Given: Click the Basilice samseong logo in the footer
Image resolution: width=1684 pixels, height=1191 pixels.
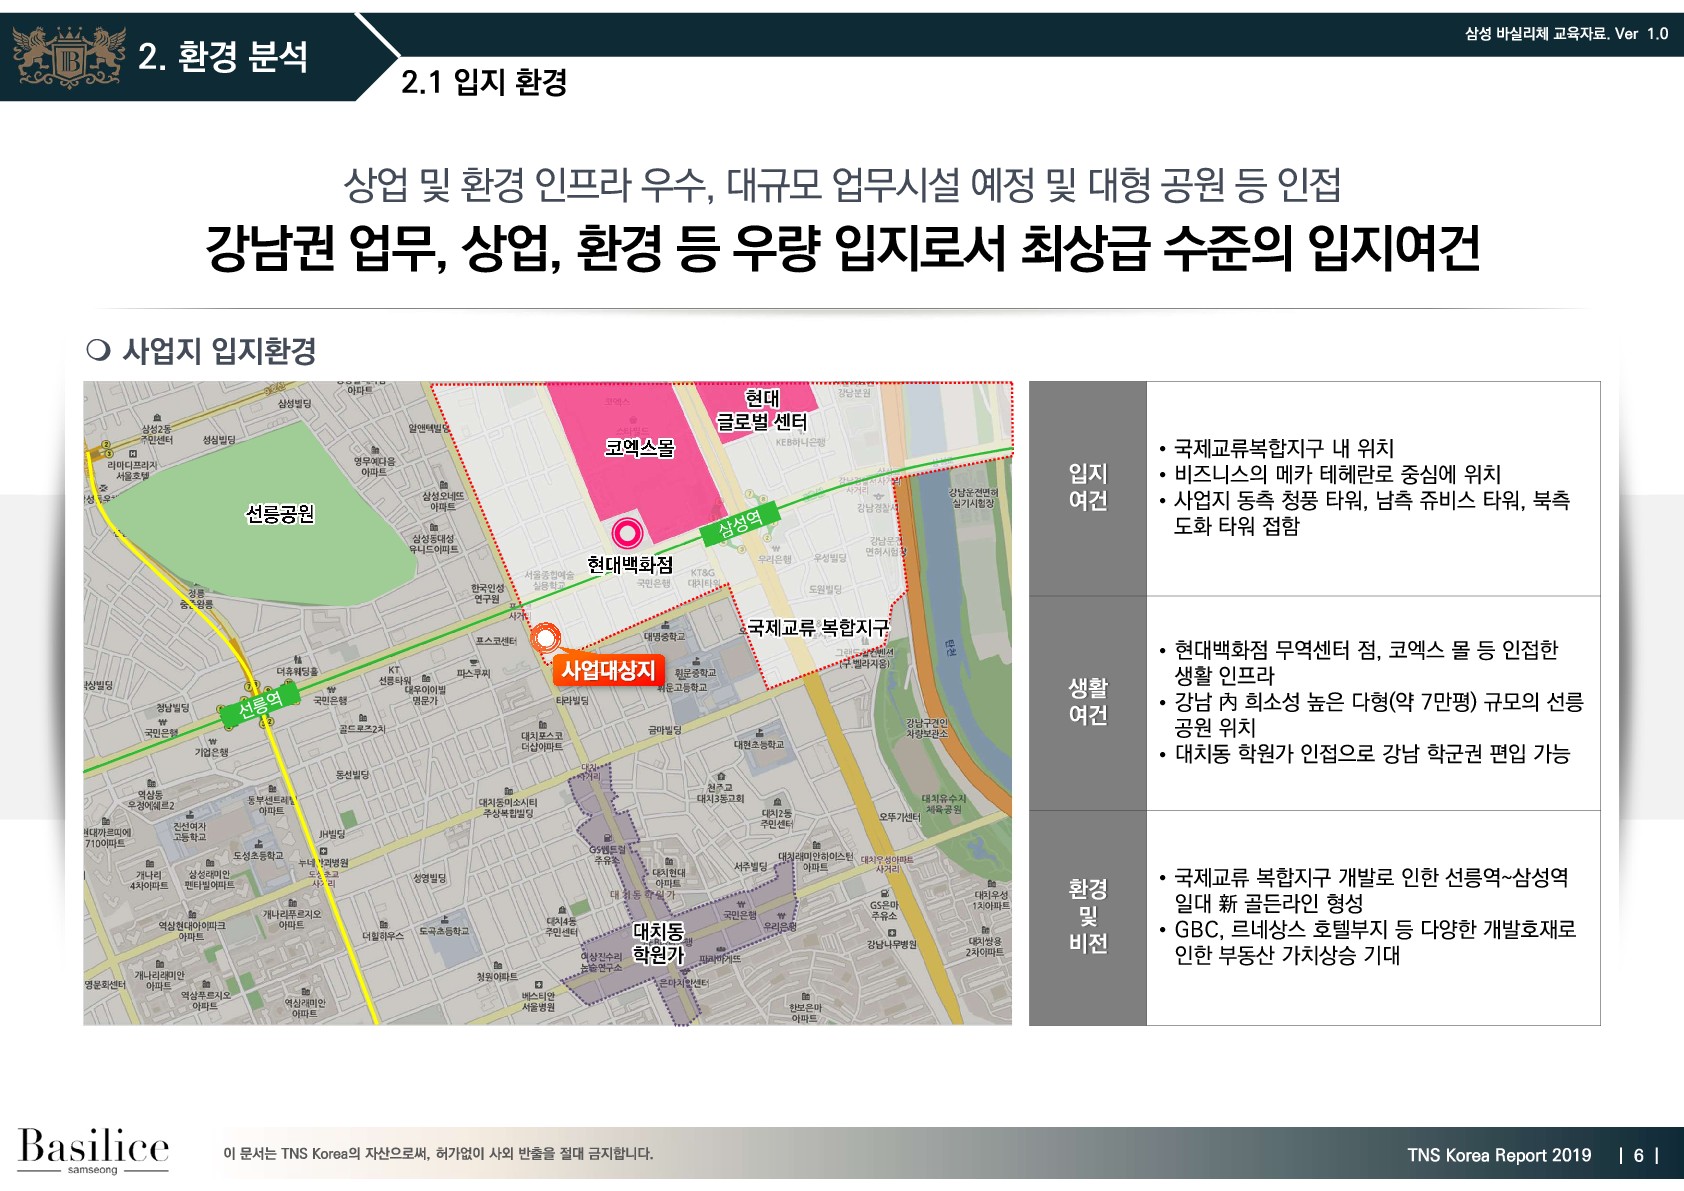Looking at the screenshot, I should point(93,1150).
